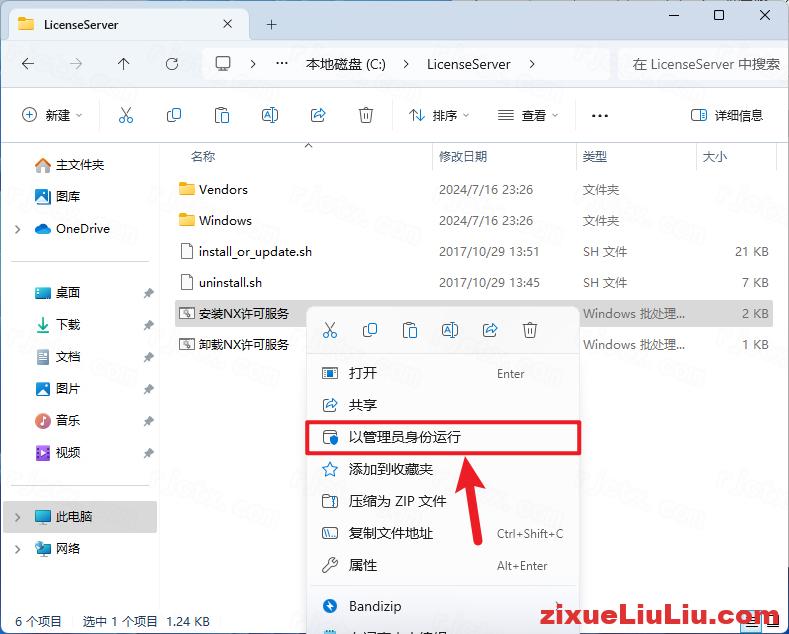Click the toolbar Paste icon

222,115
